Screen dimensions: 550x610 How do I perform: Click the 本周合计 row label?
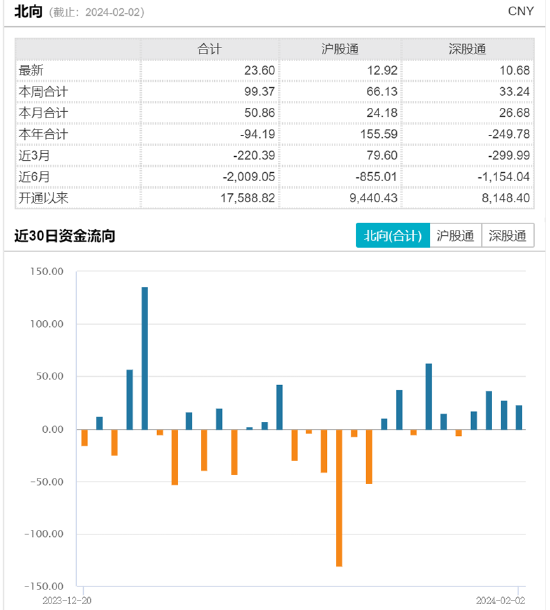click(x=43, y=92)
